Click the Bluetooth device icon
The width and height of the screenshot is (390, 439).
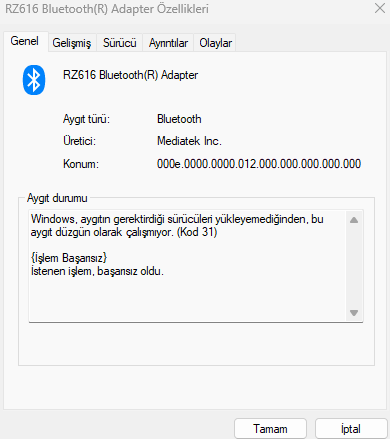(x=34, y=80)
